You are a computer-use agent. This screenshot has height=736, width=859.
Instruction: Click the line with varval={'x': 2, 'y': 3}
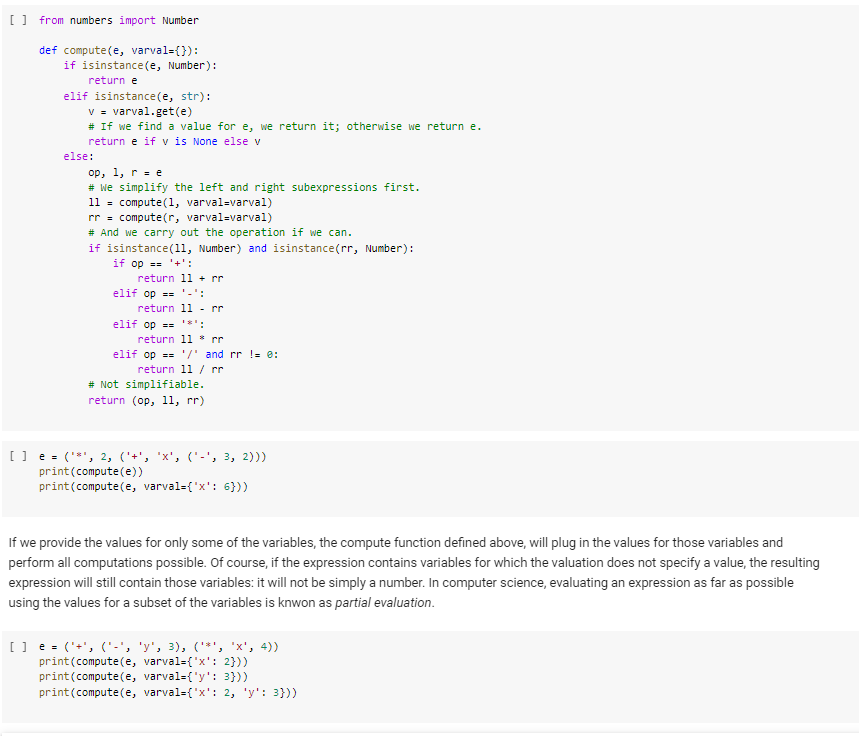click(168, 693)
